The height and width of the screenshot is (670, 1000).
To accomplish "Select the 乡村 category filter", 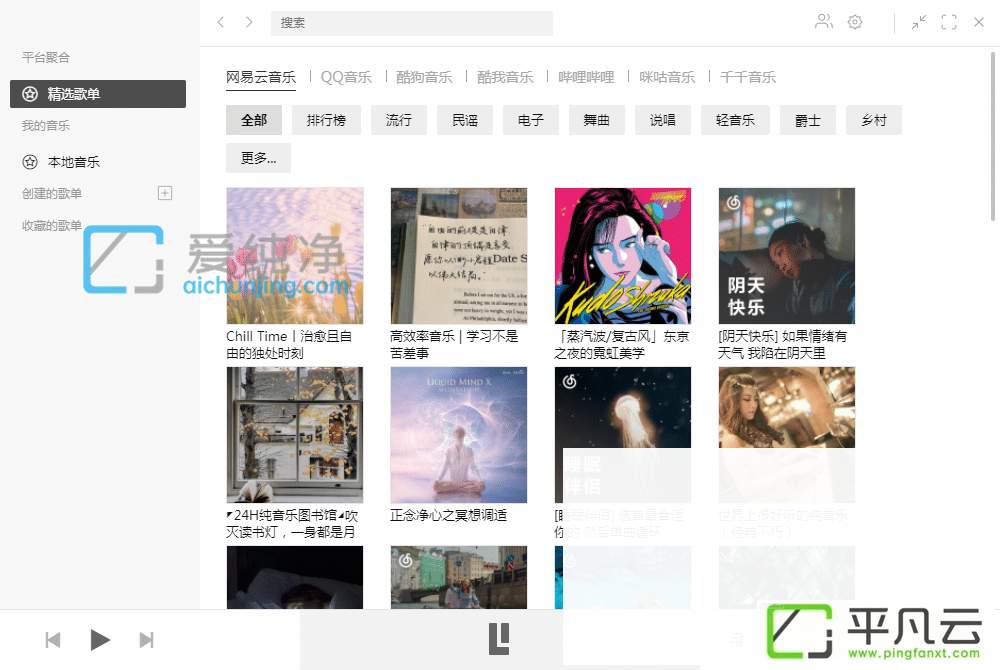I will [874, 120].
